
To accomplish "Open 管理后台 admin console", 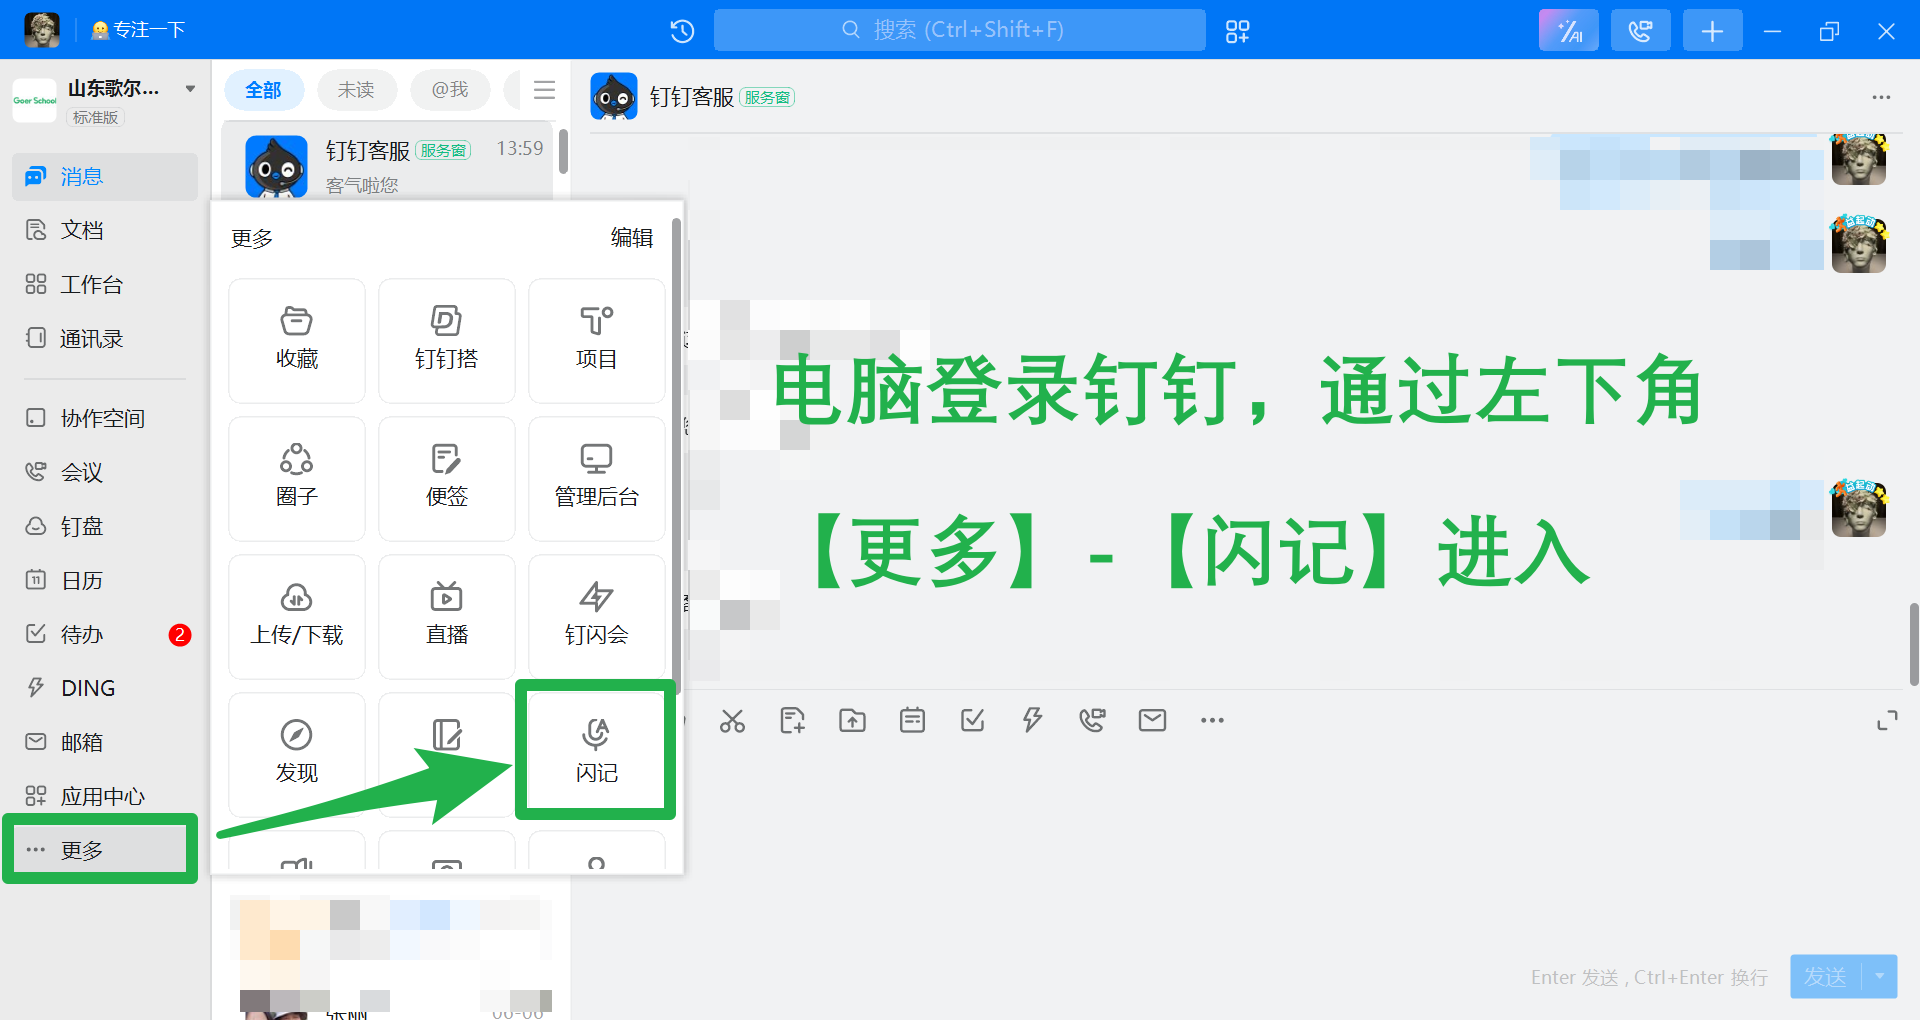I will pyautogui.click(x=597, y=478).
